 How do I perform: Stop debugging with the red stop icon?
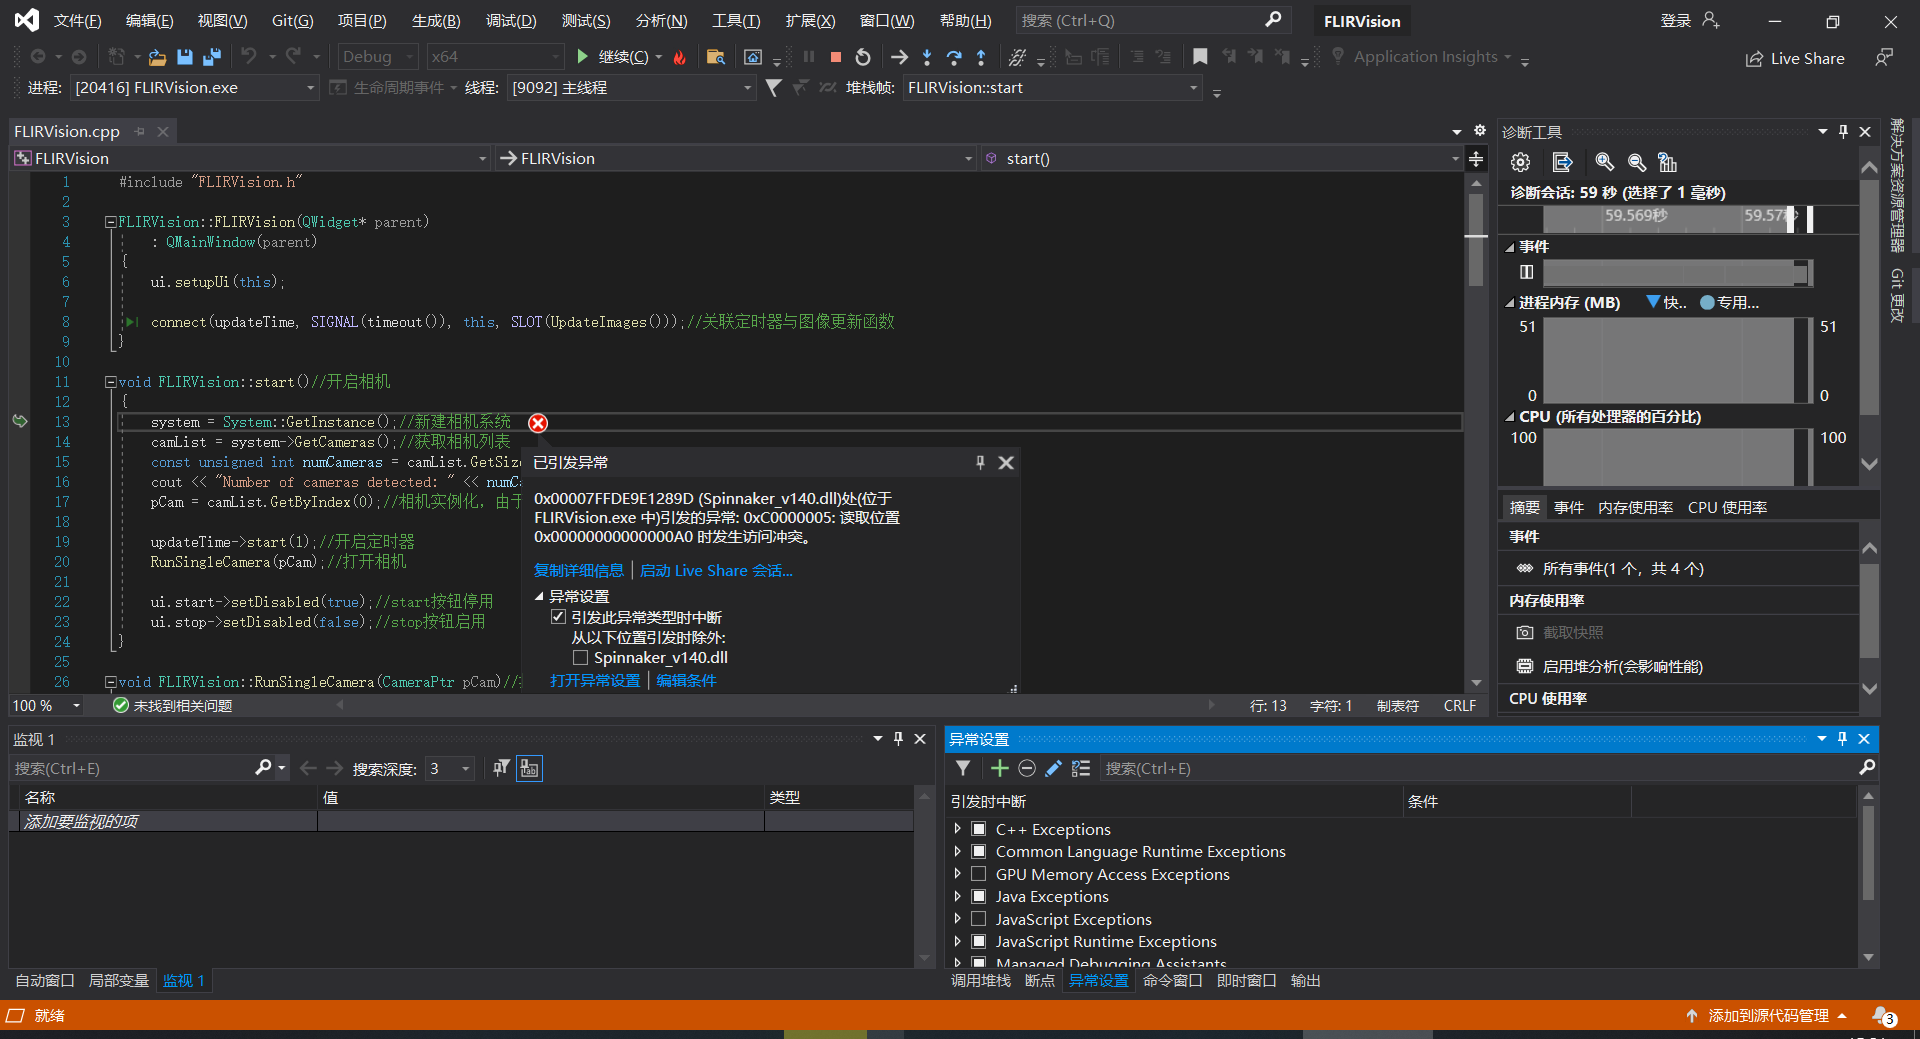[x=836, y=57]
